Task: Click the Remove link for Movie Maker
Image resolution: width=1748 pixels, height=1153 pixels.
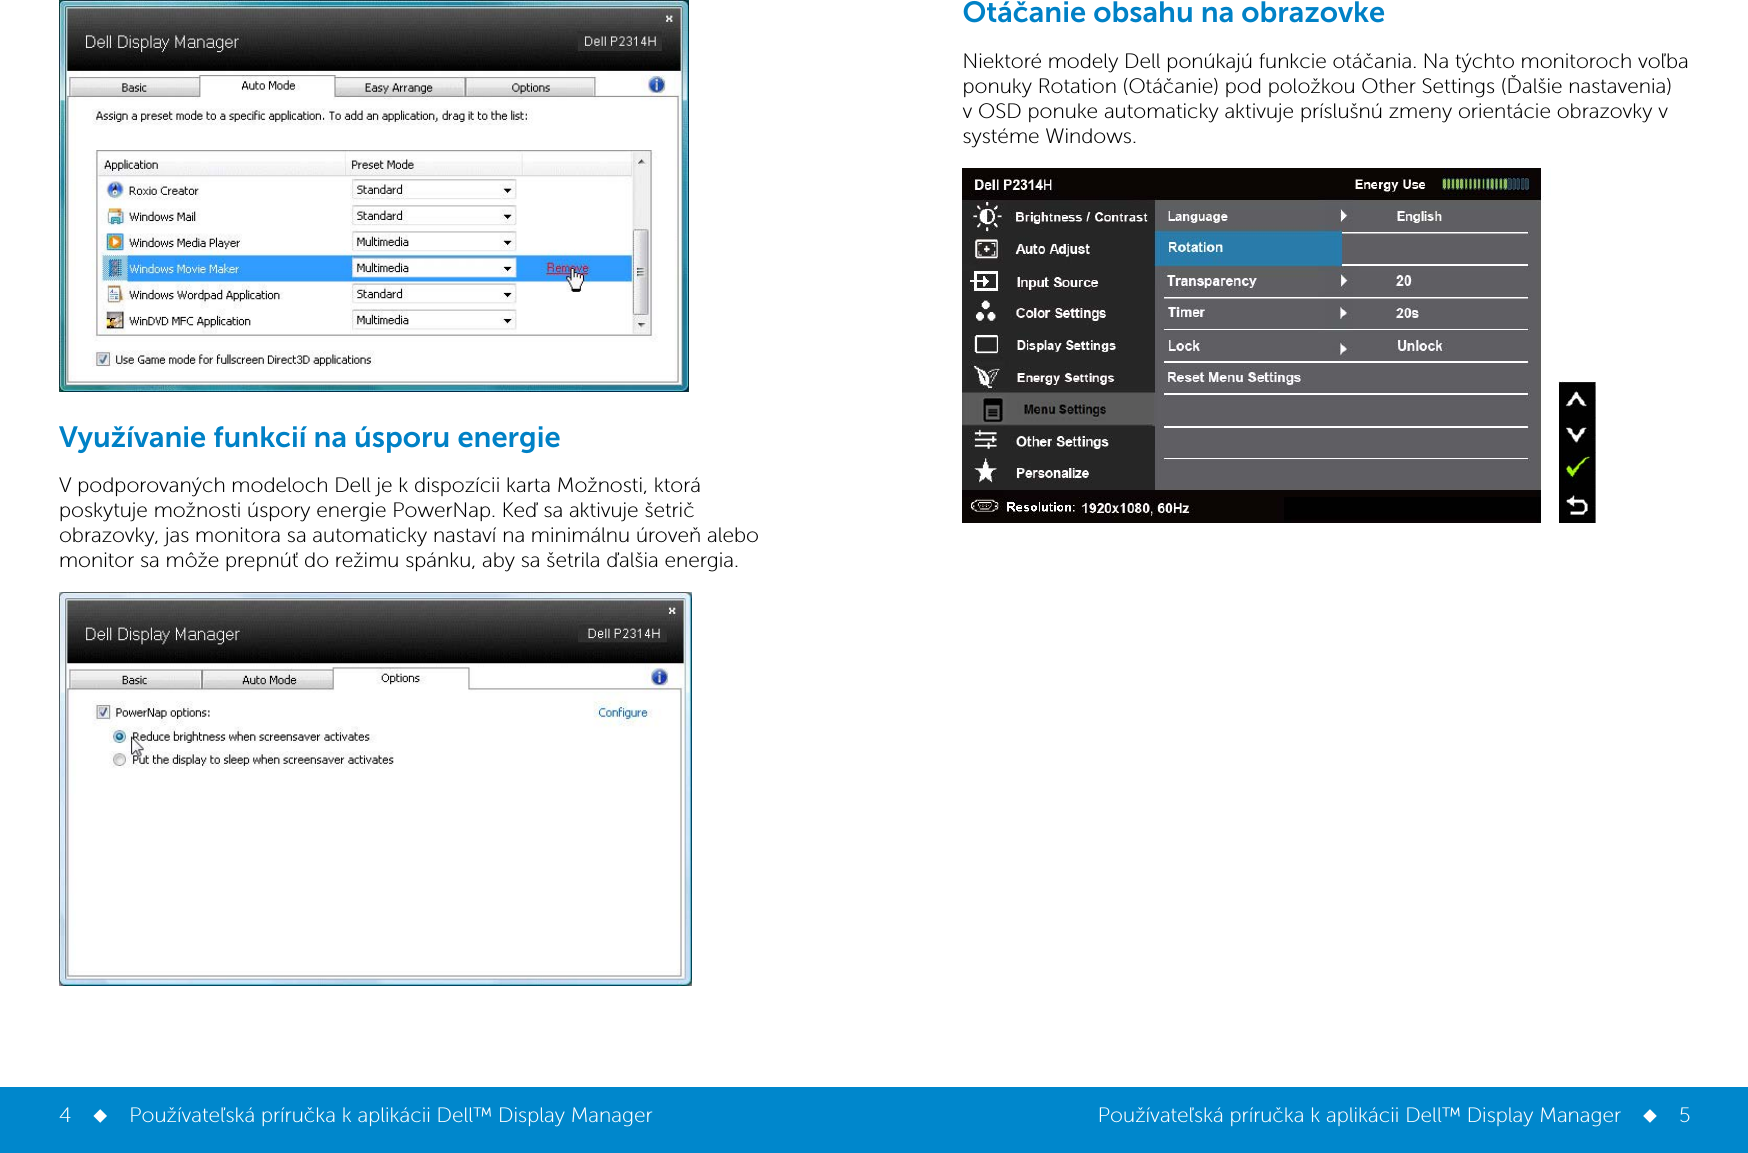Action: click(x=567, y=268)
